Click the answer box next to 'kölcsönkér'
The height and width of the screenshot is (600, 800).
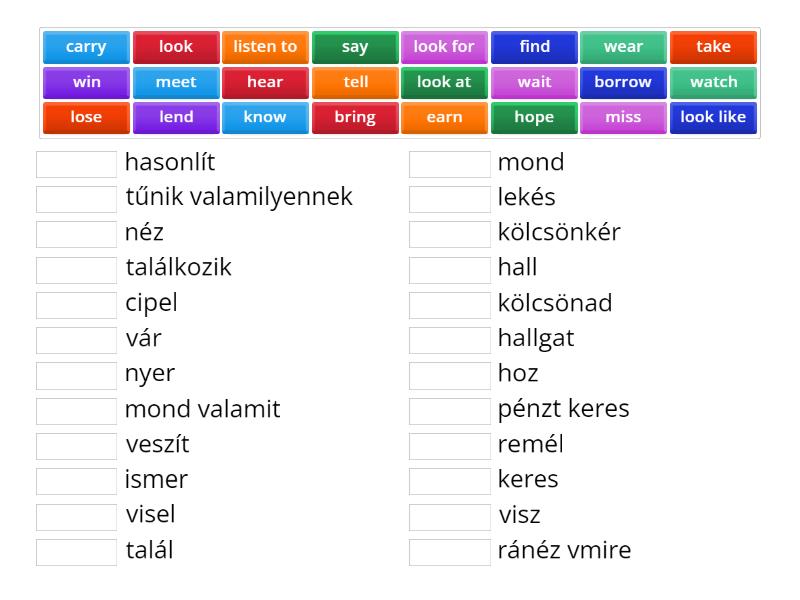[448, 233]
